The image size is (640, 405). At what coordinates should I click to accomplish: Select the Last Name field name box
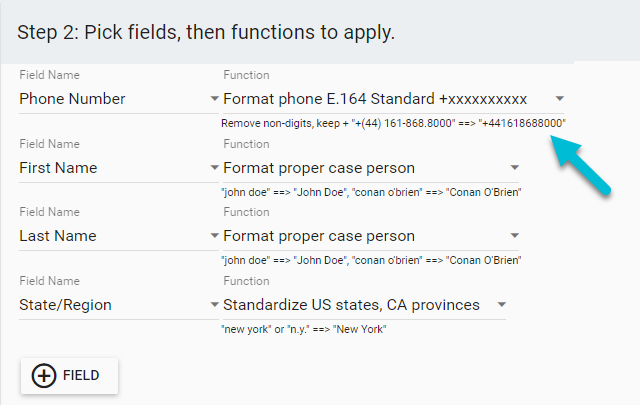tap(119, 236)
